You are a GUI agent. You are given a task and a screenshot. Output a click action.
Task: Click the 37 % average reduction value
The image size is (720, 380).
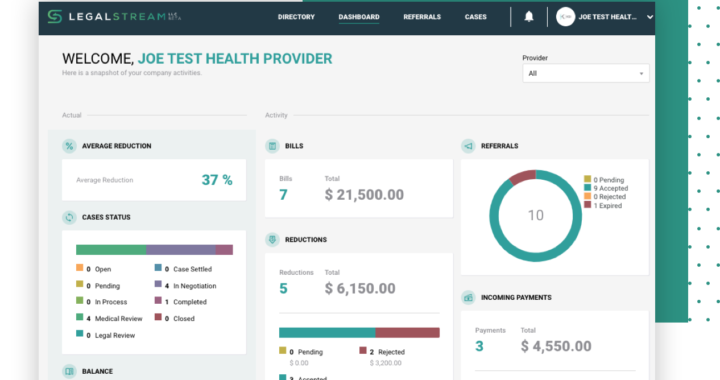217,180
